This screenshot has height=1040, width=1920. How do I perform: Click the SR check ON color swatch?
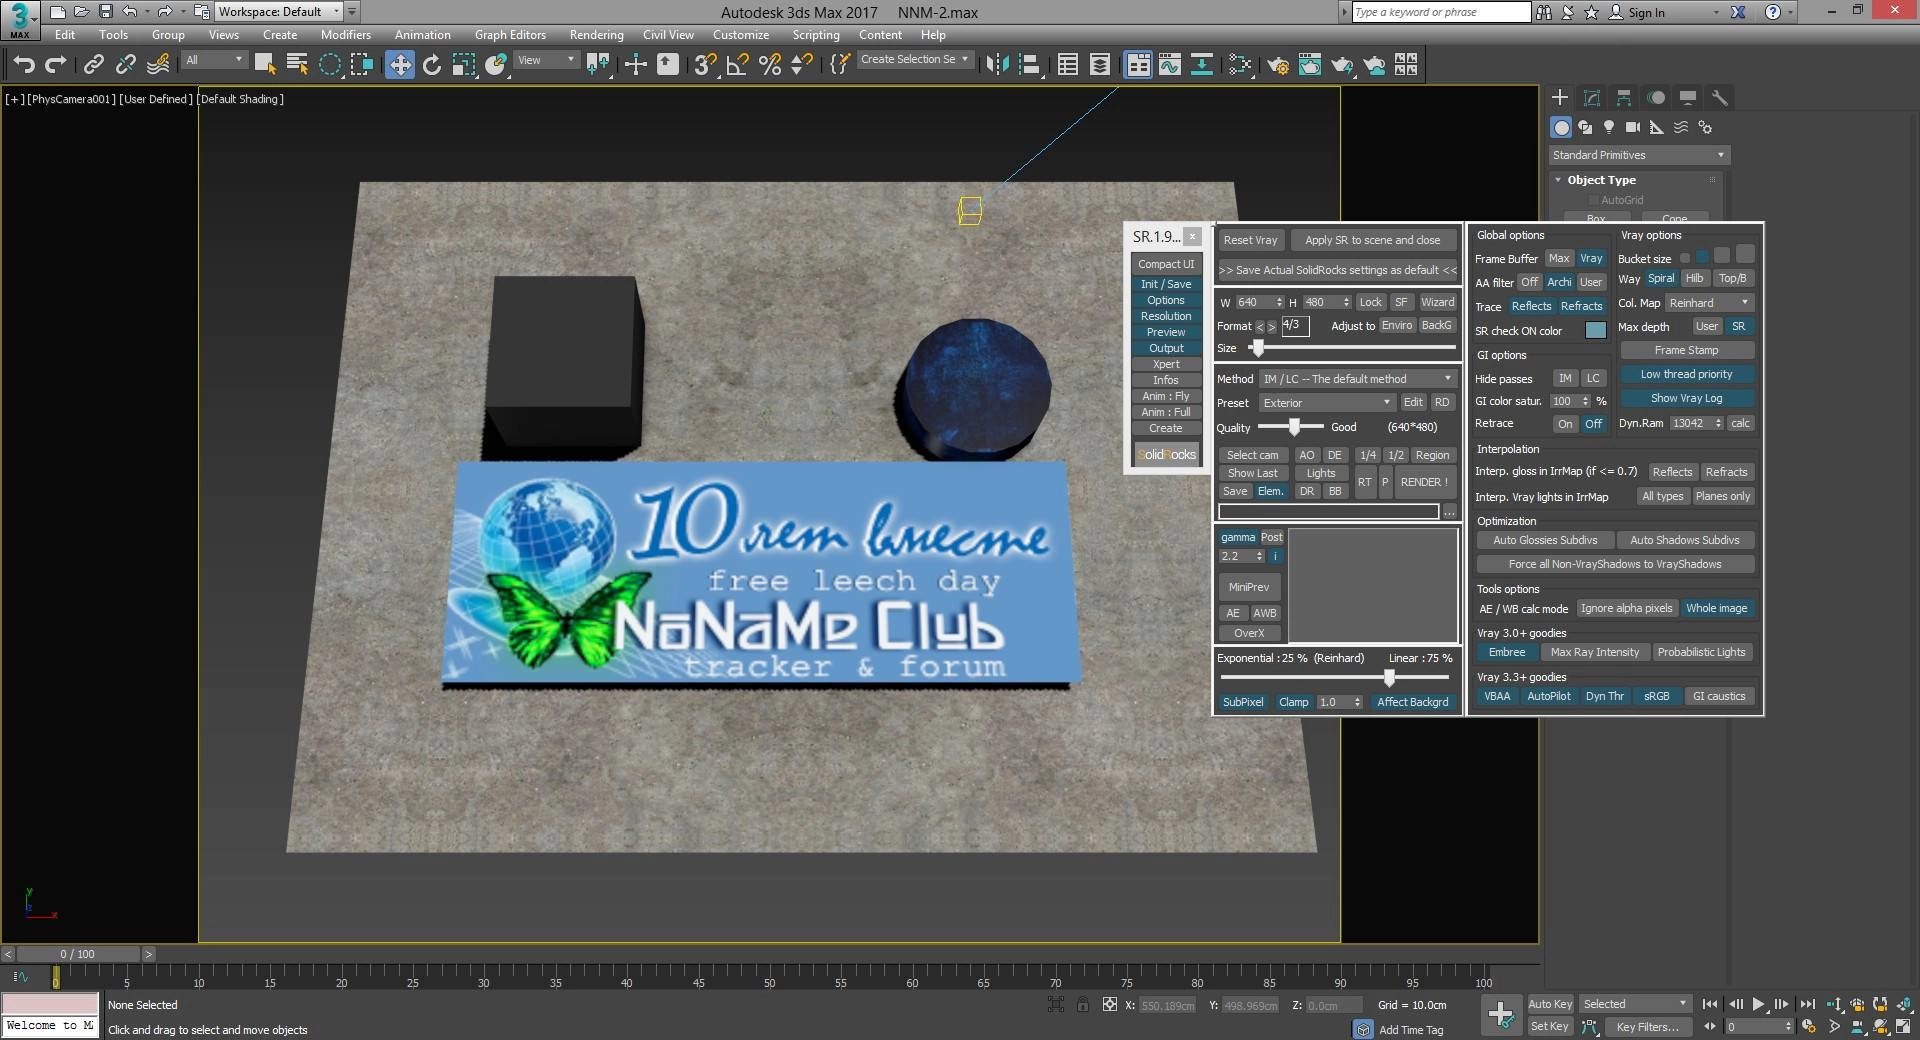1596,330
